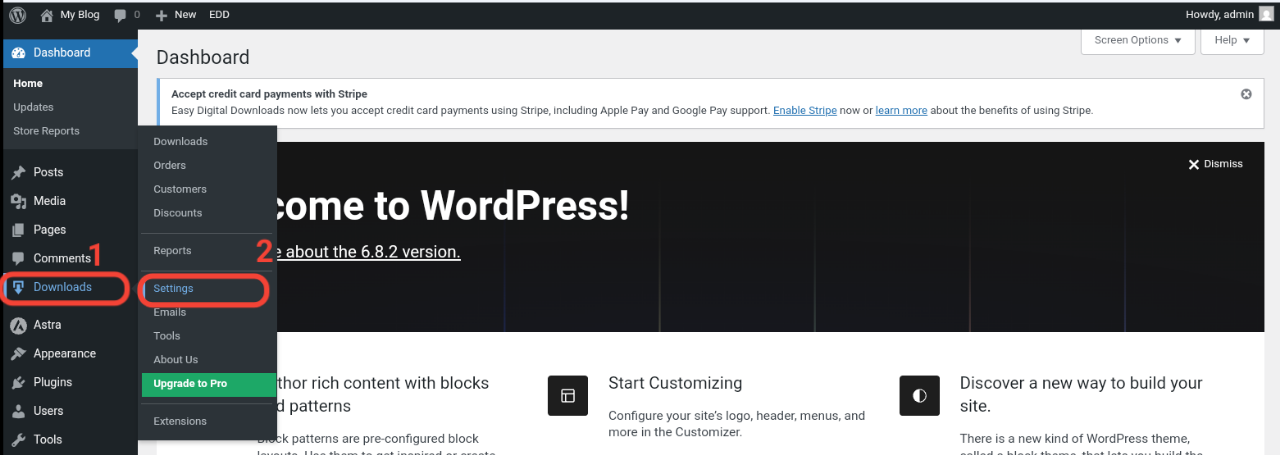Open the EDD admin bar menu
Image resolution: width=1280 pixels, height=455 pixels.
coord(219,15)
